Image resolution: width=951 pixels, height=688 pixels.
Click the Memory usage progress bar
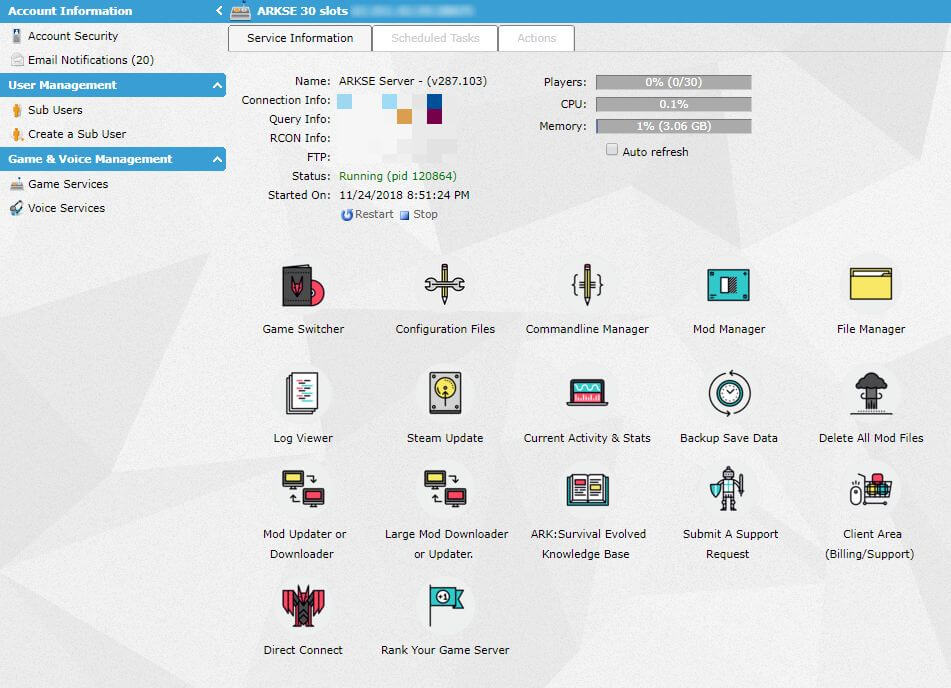point(673,126)
